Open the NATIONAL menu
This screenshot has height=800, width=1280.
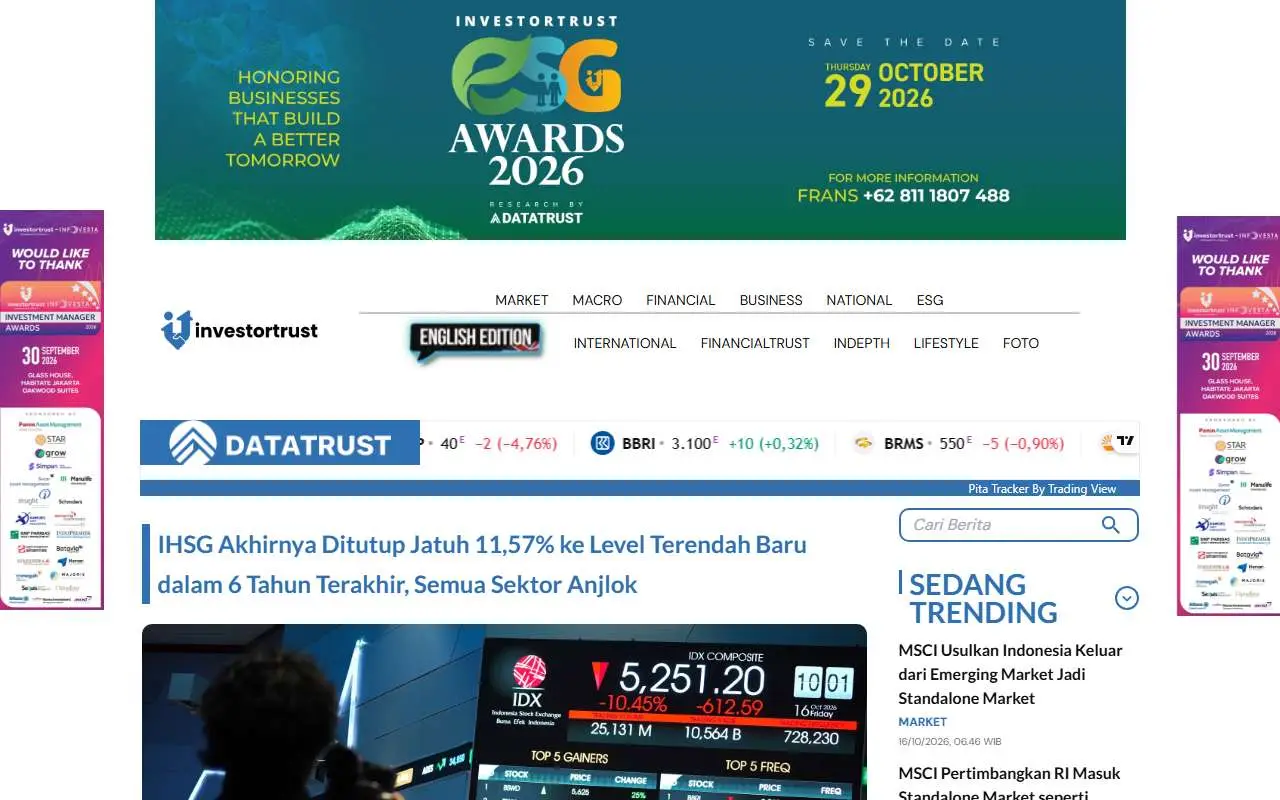[x=859, y=300]
